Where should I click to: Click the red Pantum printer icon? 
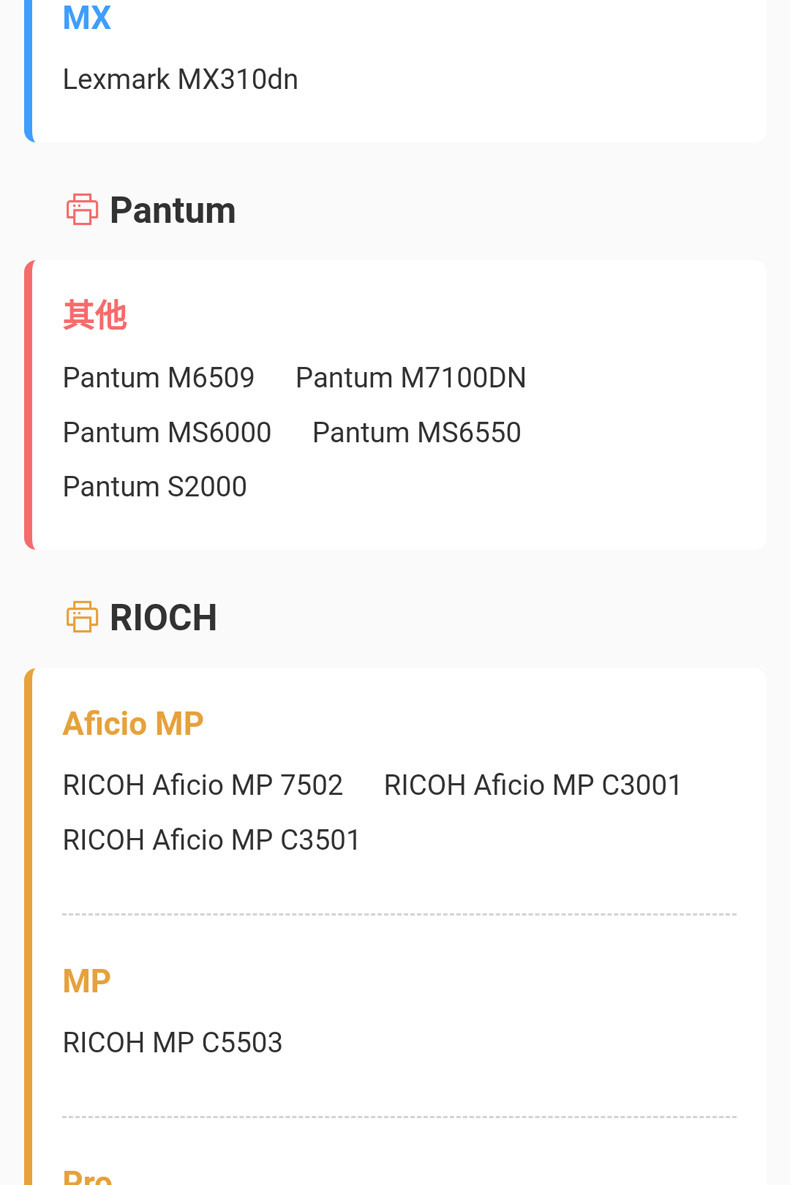(x=82, y=210)
